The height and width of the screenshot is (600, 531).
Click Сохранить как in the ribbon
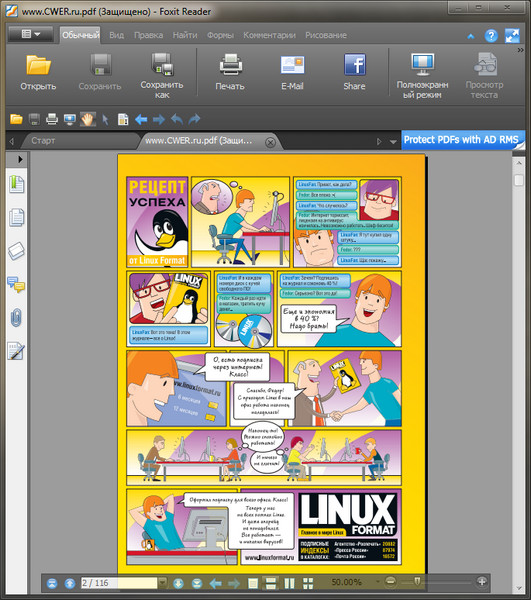pos(162,76)
